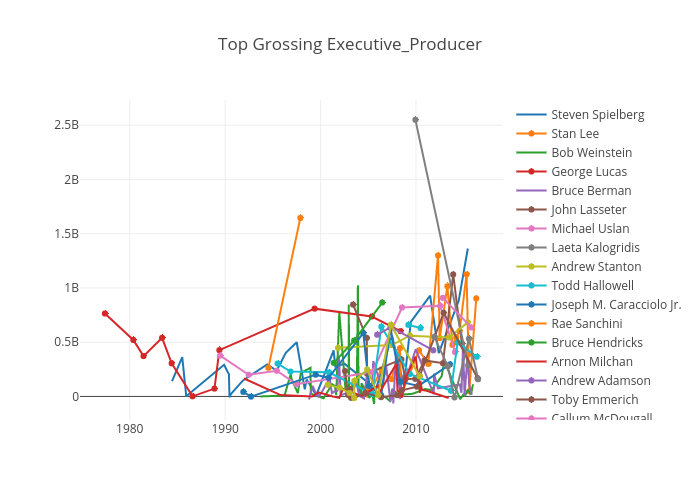Toggle Andrew Stanton legend item
The height and width of the screenshot is (500, 700).
579,267
